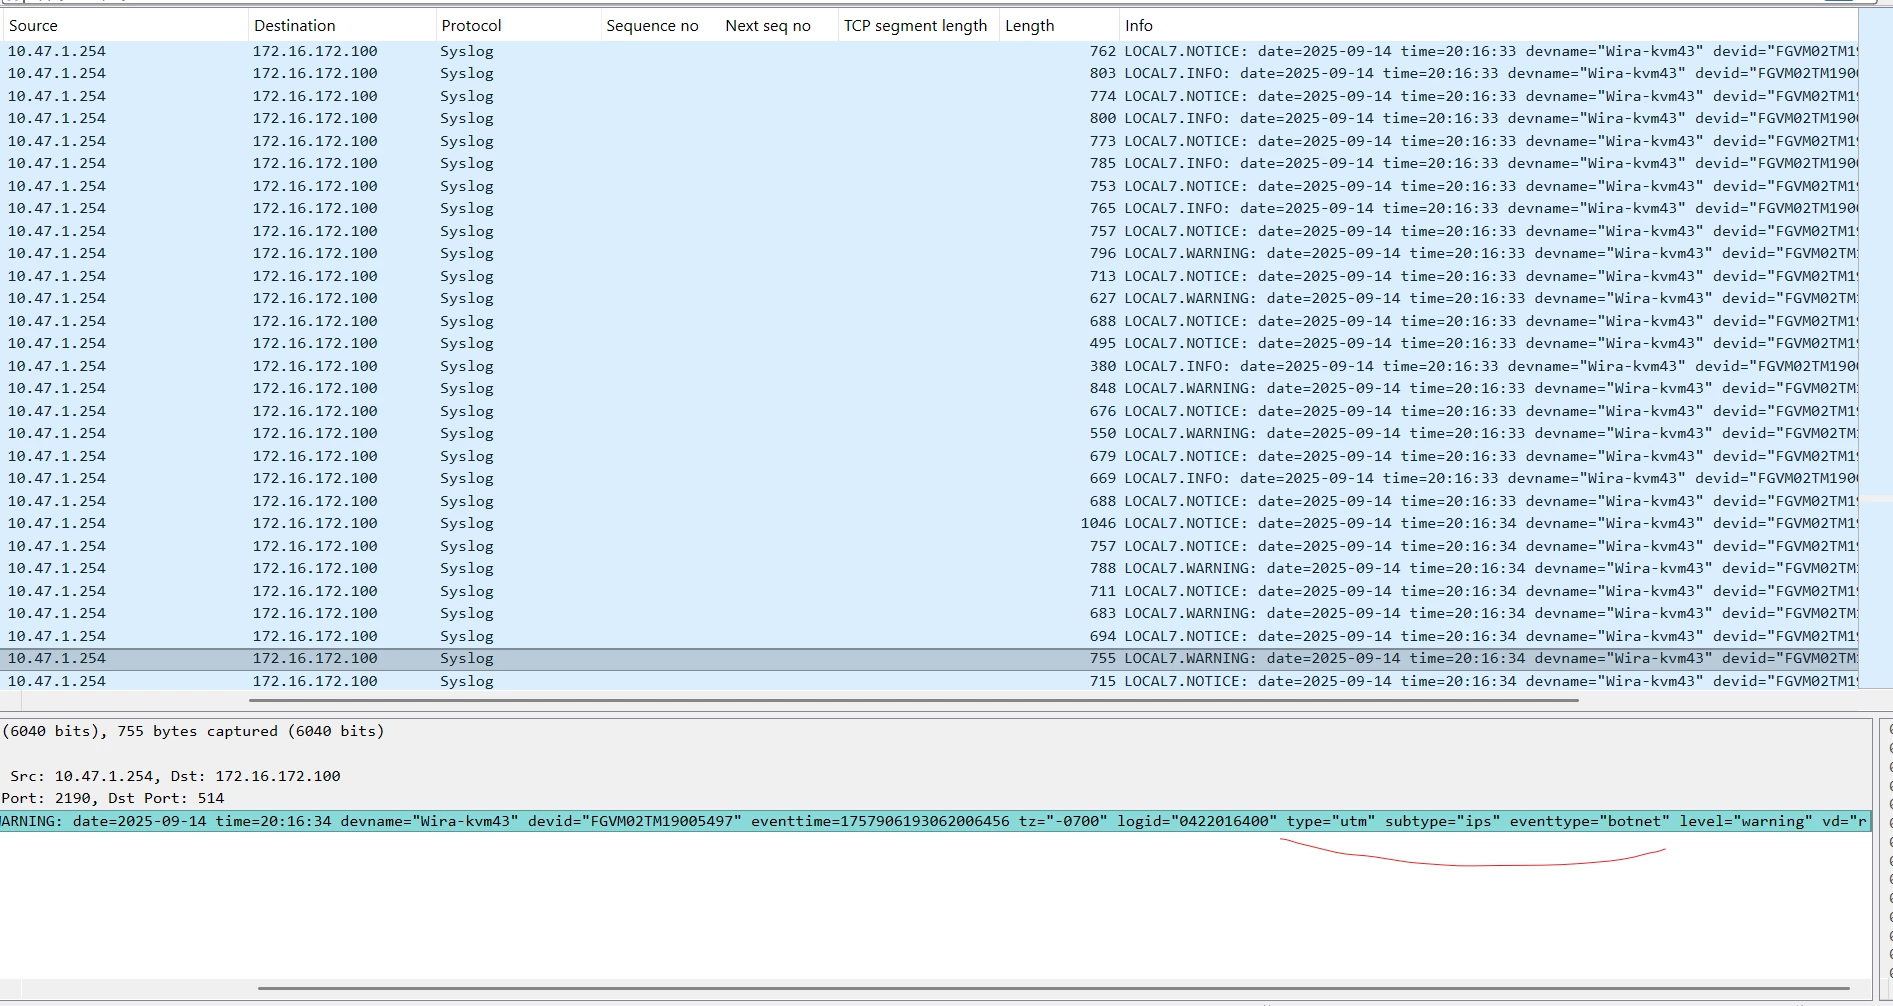
Task: Select the LOCAL7.WARNING packet with length 796
Action: pos(929,253)
